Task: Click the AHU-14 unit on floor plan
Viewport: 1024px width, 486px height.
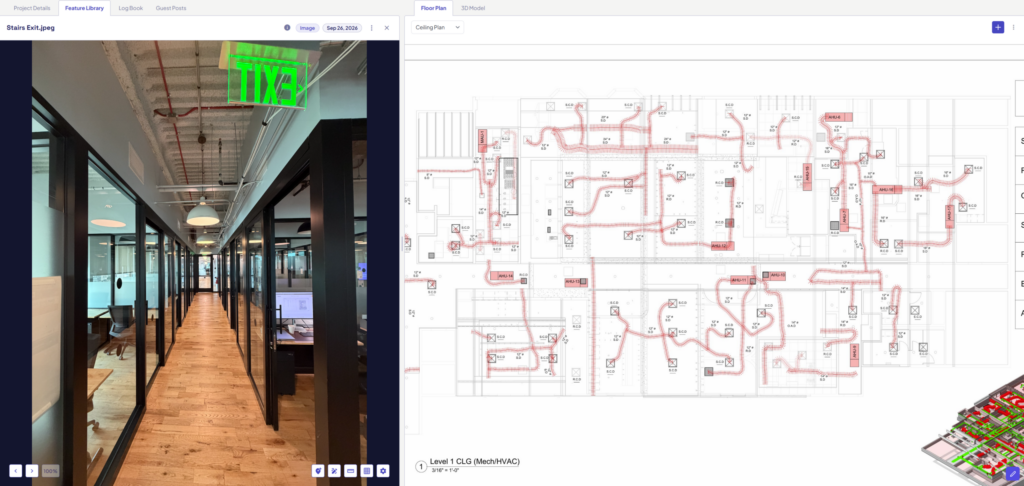Action: (502, 276)
